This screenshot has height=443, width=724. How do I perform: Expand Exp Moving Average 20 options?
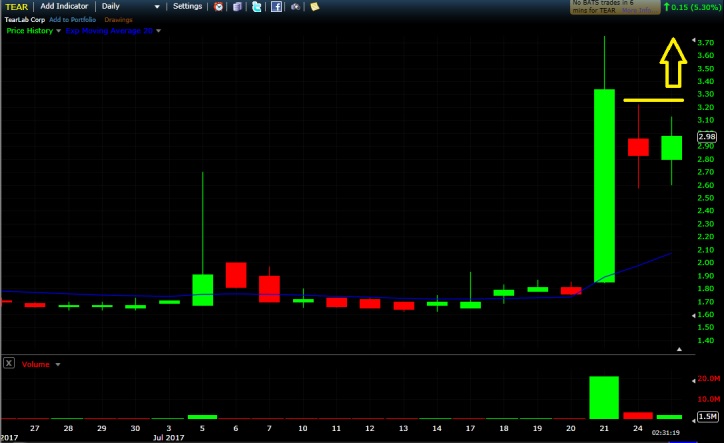[159, 31]
